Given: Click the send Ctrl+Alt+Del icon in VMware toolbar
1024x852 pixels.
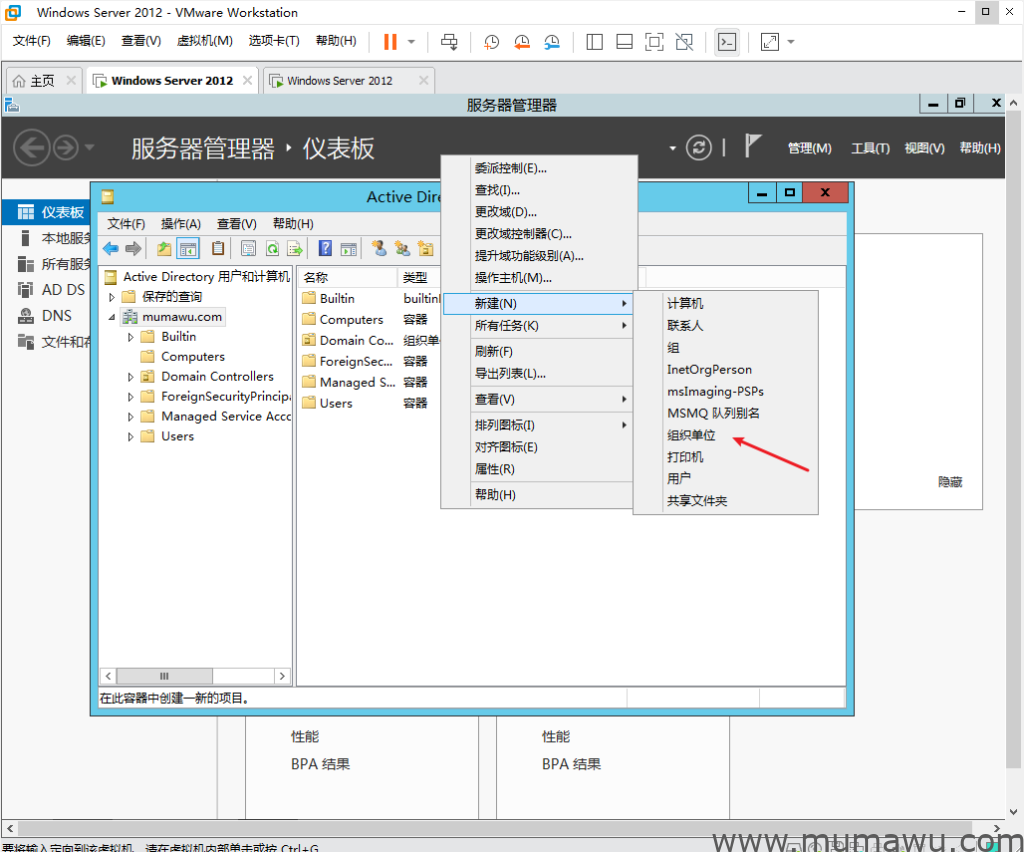Looking at the screenshot, I should [x=449, y=42].
